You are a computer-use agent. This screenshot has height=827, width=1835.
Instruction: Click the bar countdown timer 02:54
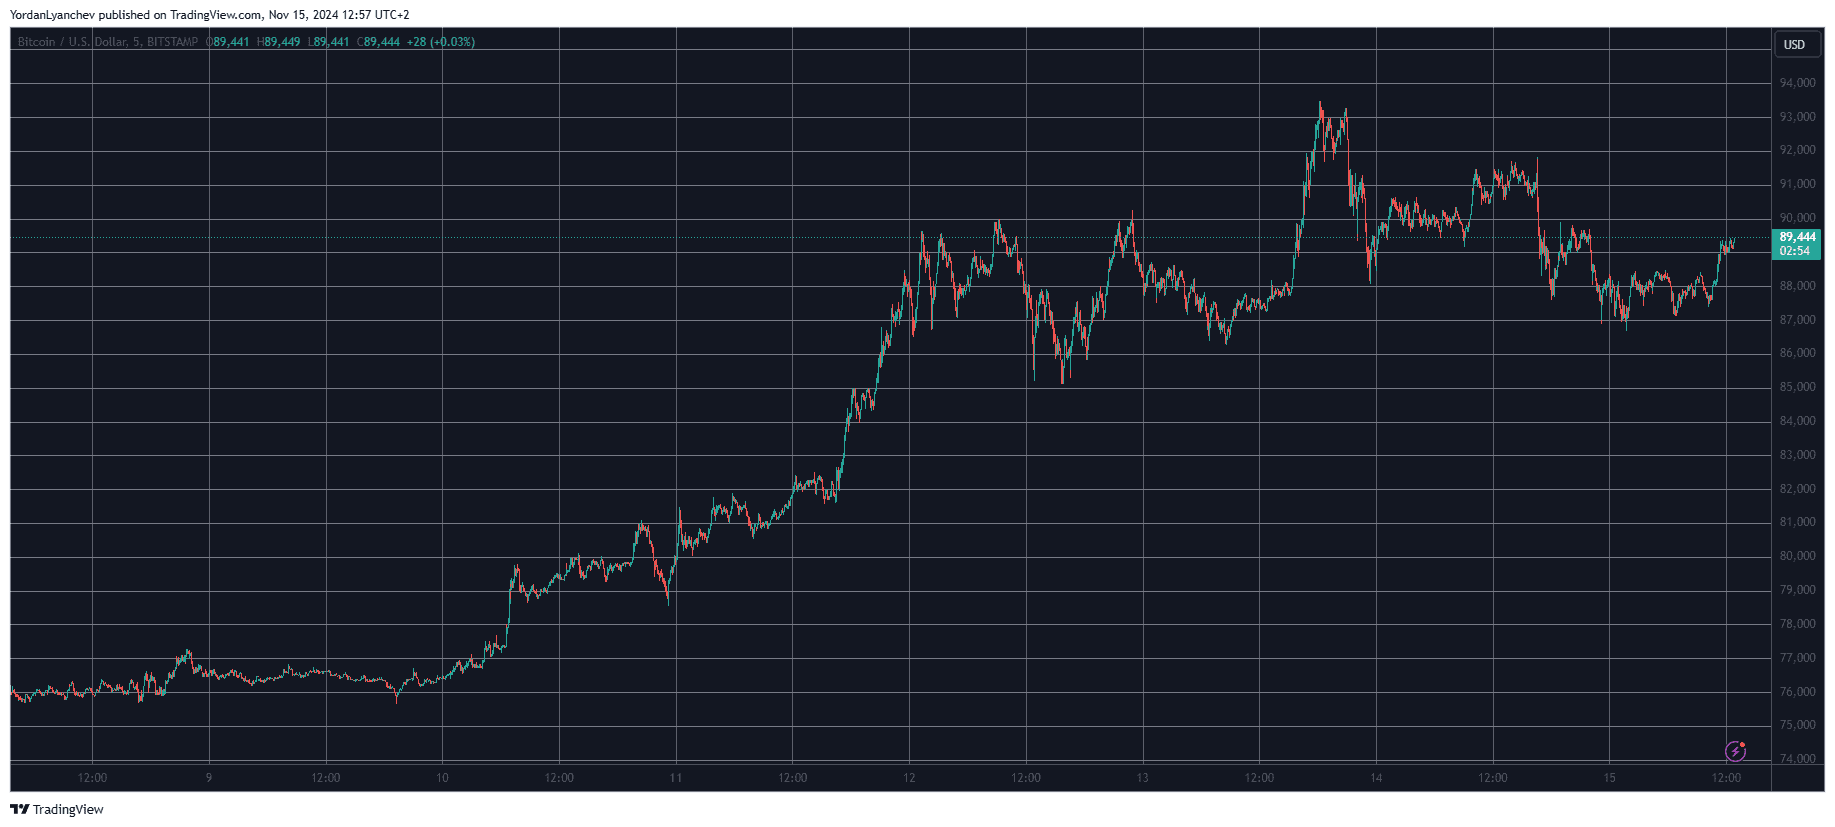pos(1794,251)
